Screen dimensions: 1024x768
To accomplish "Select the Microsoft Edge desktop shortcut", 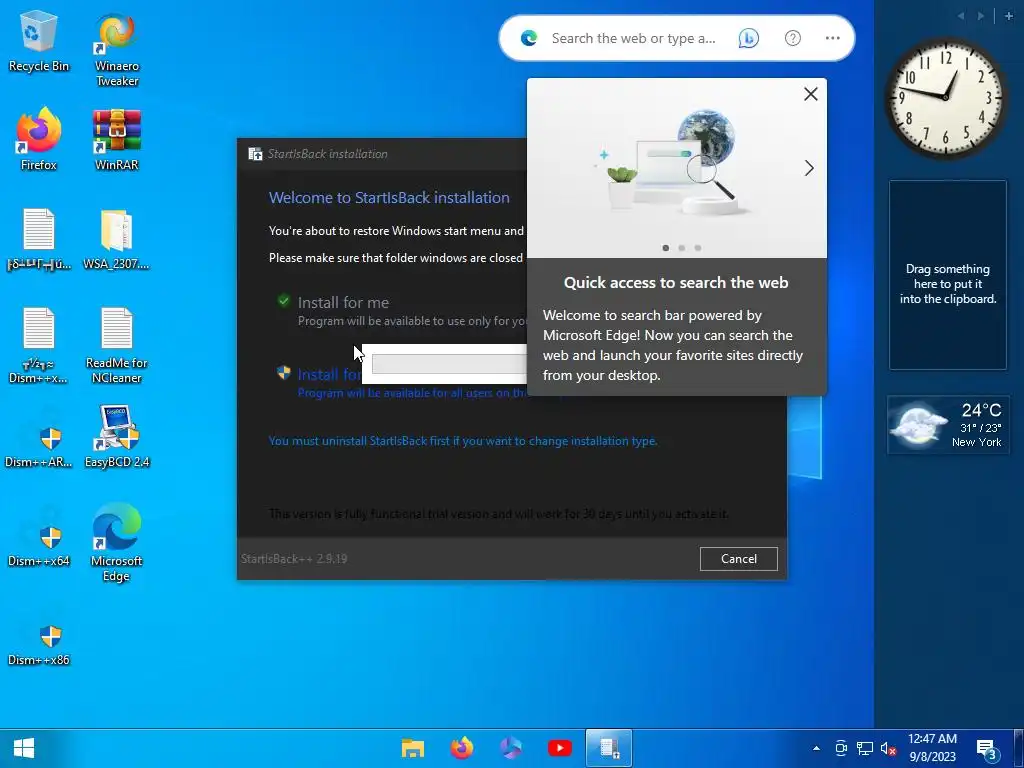I will pyautogui.click(x=116, y=542).
